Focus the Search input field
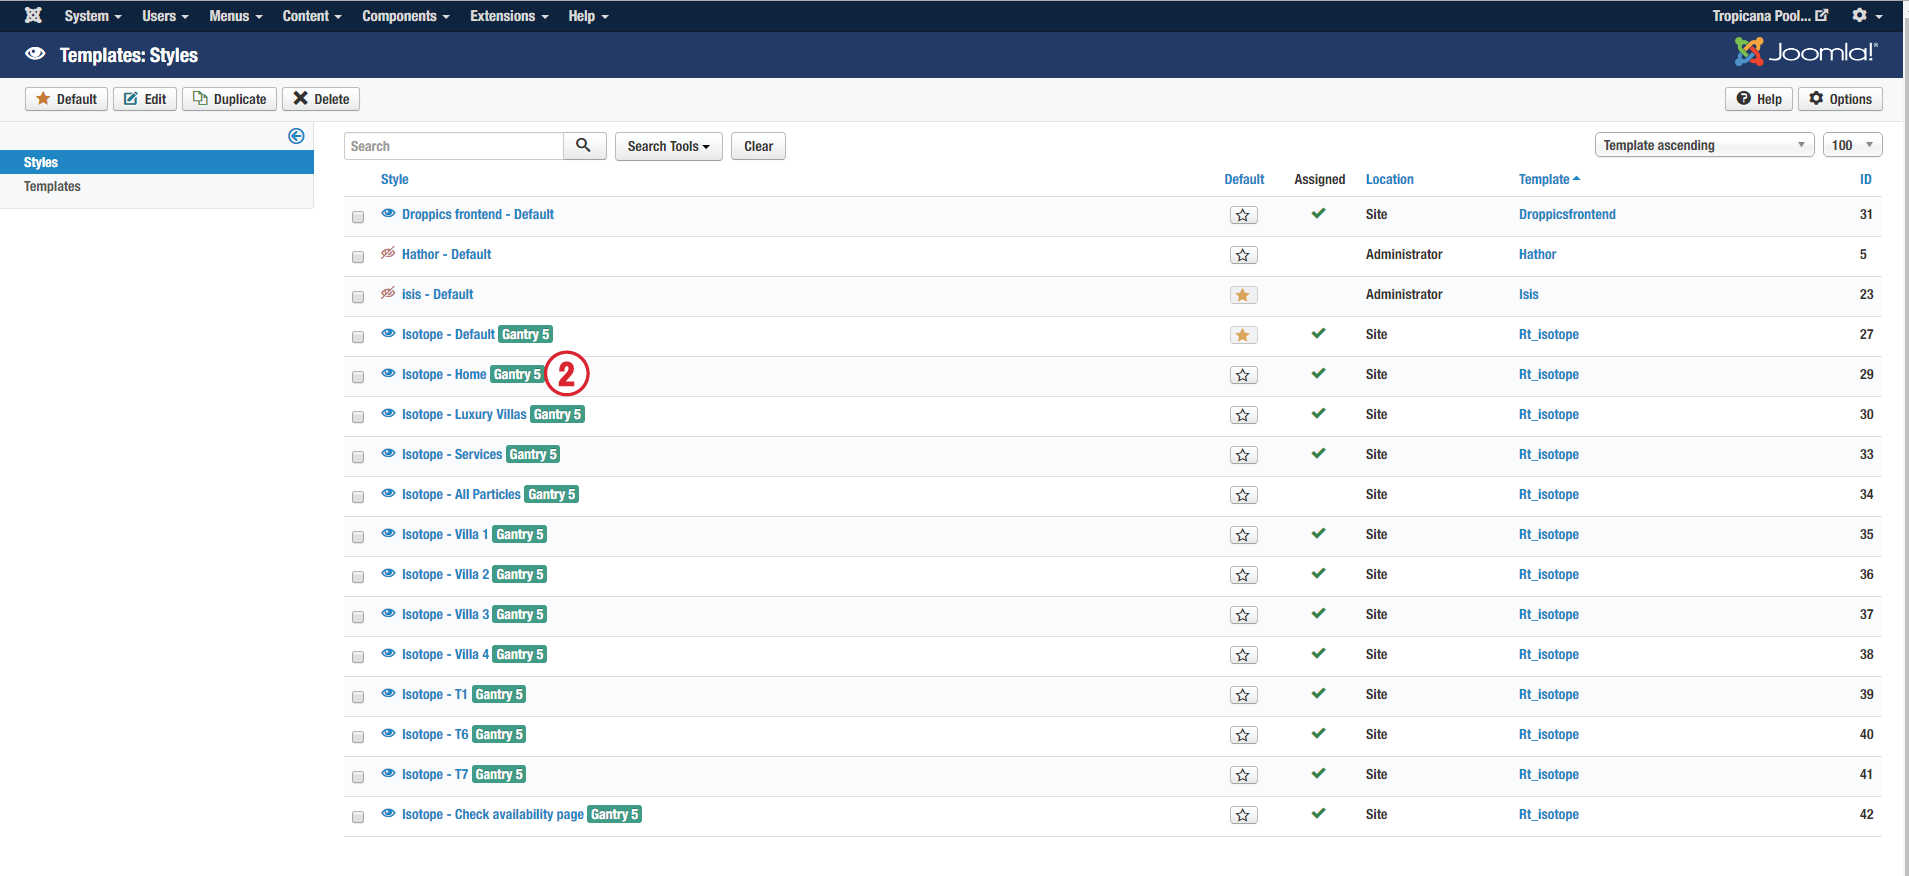 pos(454,146)
